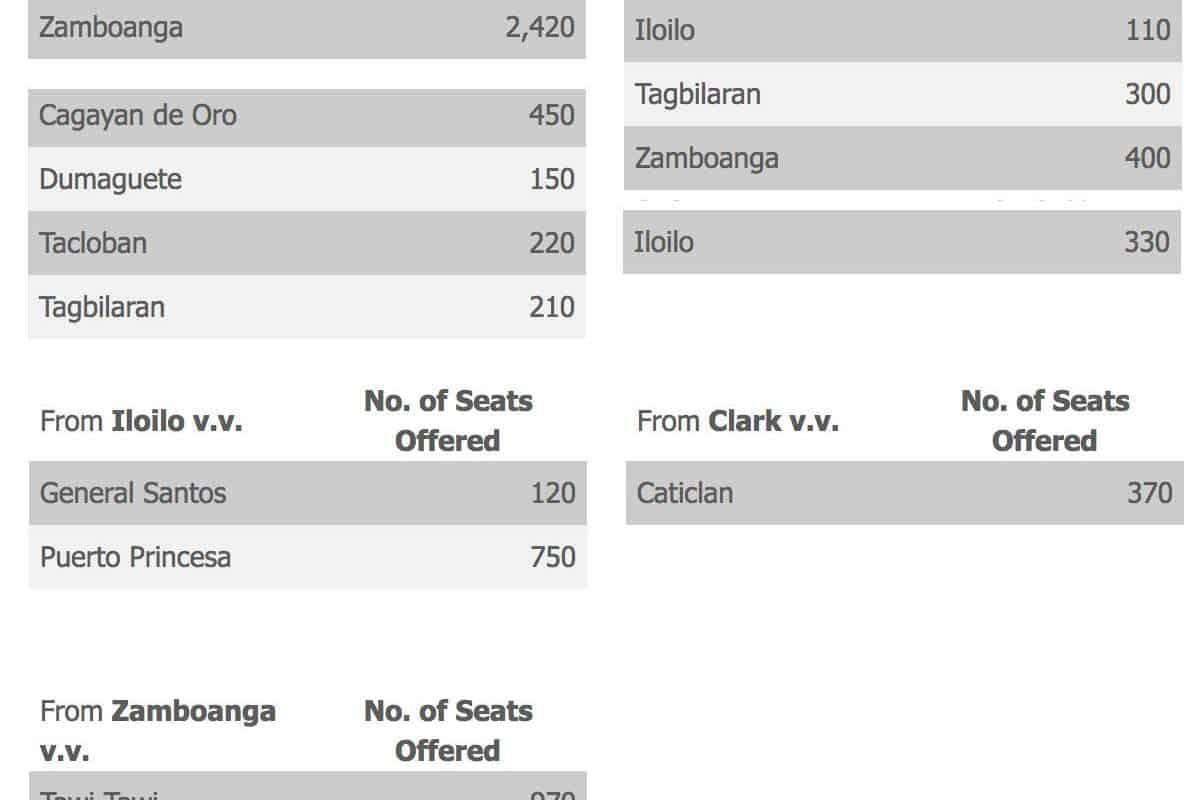This screenshot has height=800, width=1200.
Task: Click the 750 seats value
Action: [553, 557]
